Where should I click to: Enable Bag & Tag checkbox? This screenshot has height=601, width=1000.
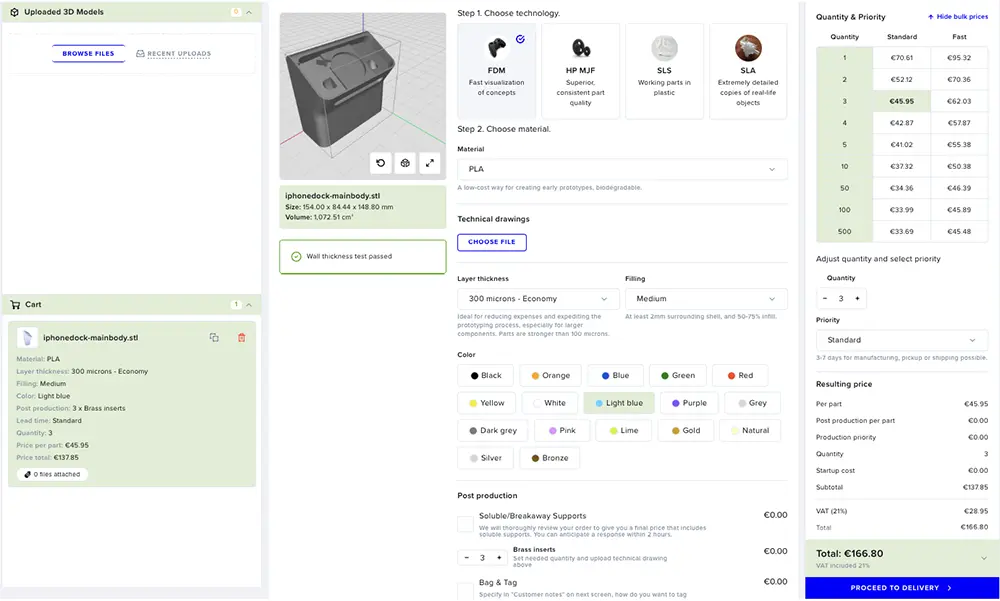click(x=466, y=590)
